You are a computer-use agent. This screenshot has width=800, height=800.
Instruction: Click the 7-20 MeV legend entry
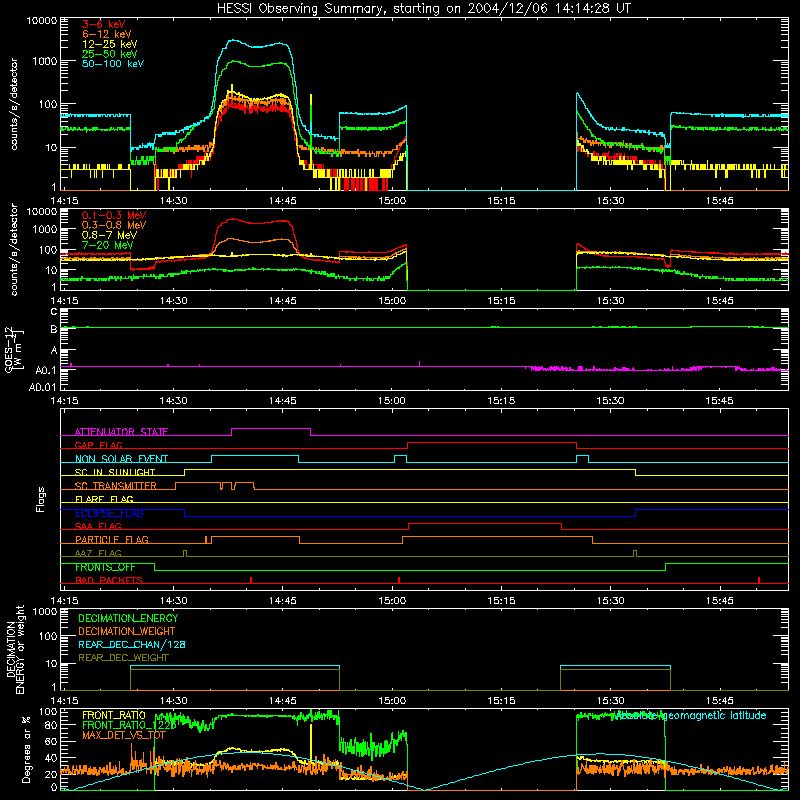tap(108, 245)
